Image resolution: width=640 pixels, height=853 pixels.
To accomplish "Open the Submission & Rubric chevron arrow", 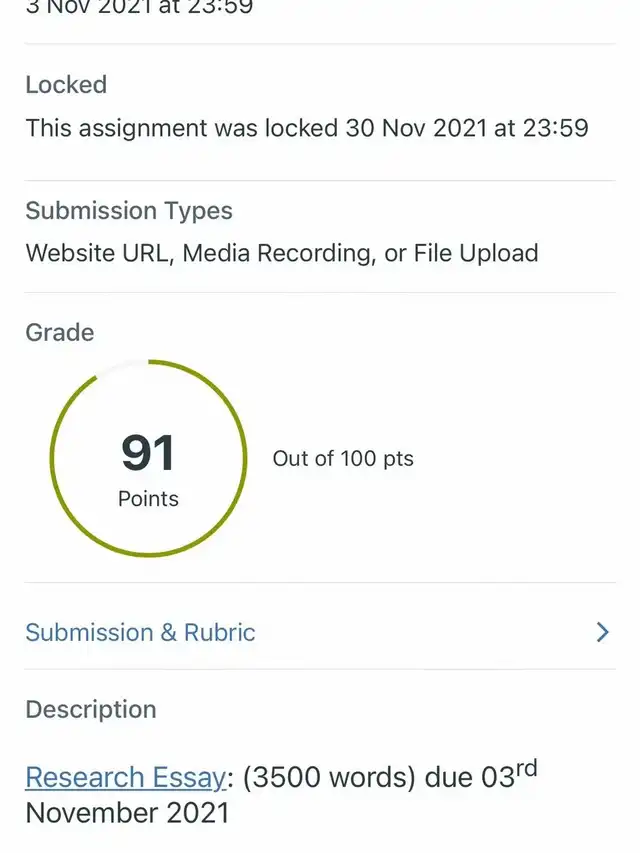I will [602, 632].
